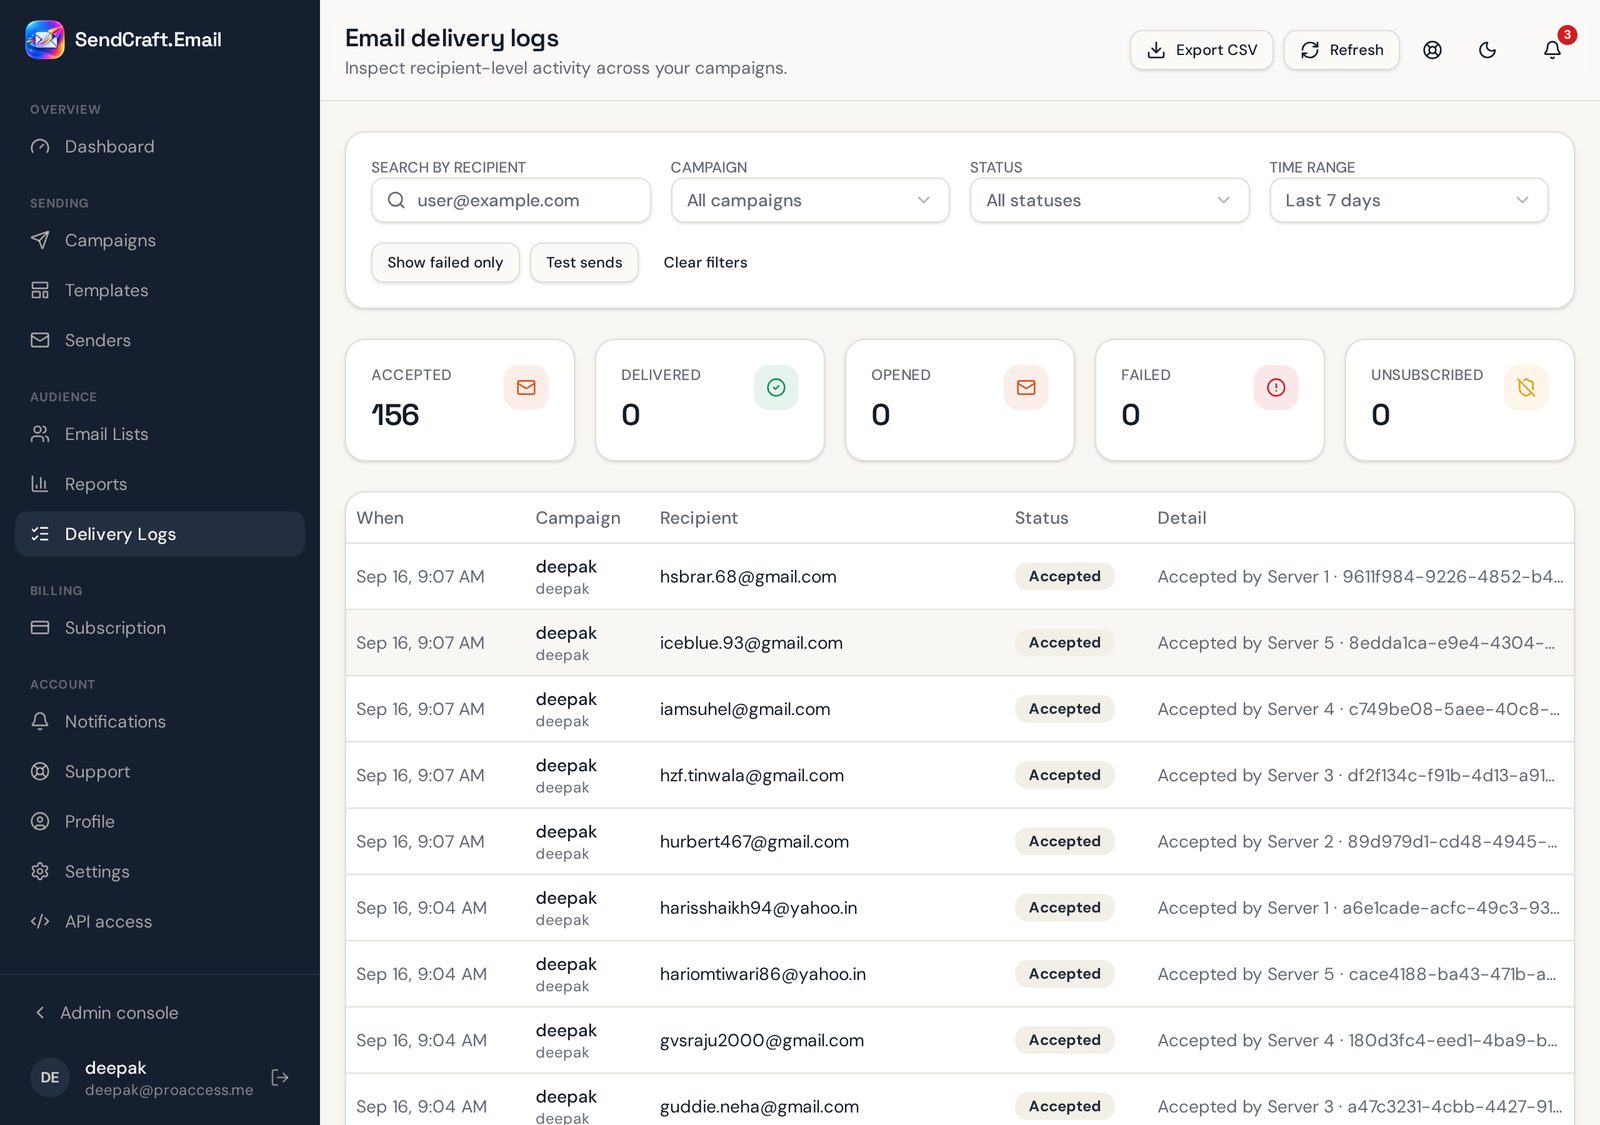Click recipient iceblue.93@gmail.com

coord(751,643)
